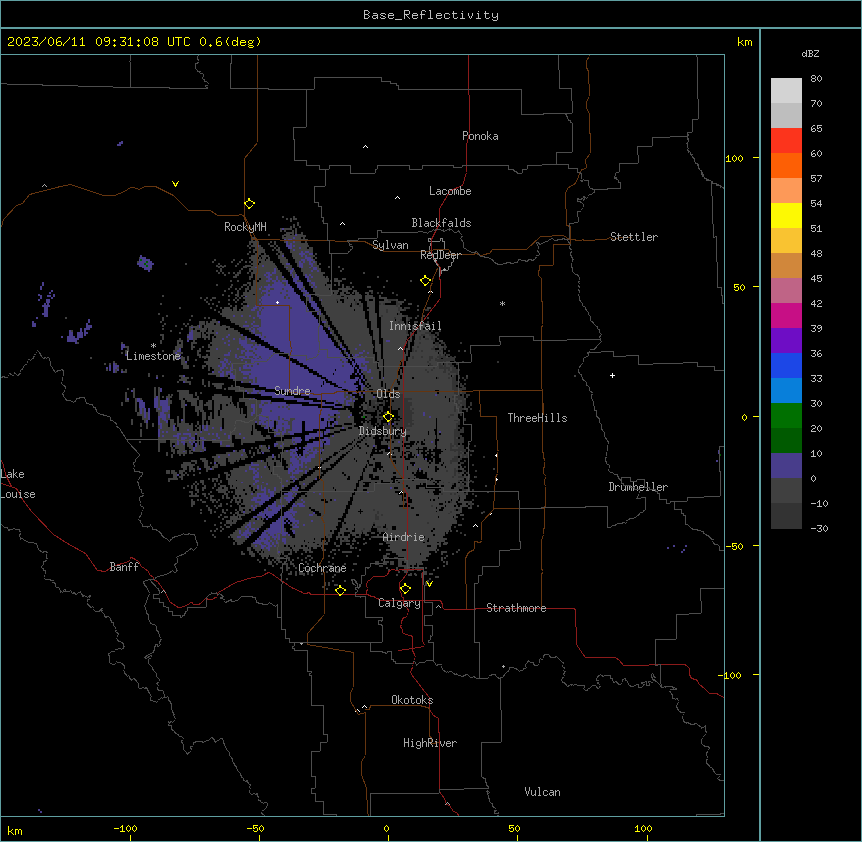Click the ThreeHills city label

pos(537,418)
